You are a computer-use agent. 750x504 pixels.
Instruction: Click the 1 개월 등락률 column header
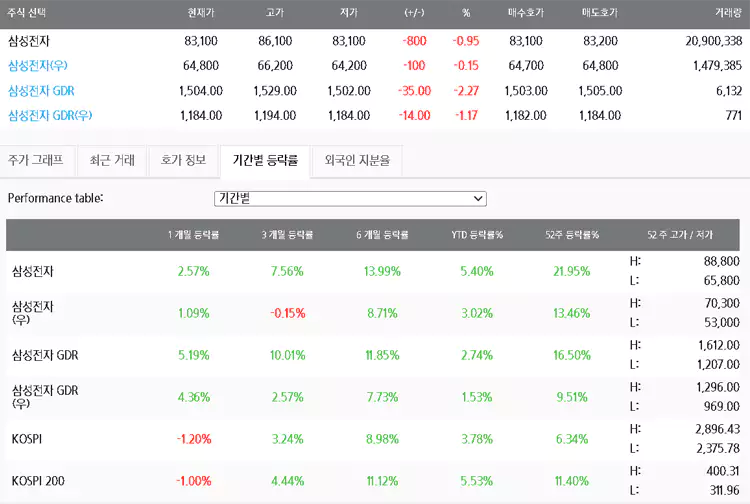click(193, 235)
